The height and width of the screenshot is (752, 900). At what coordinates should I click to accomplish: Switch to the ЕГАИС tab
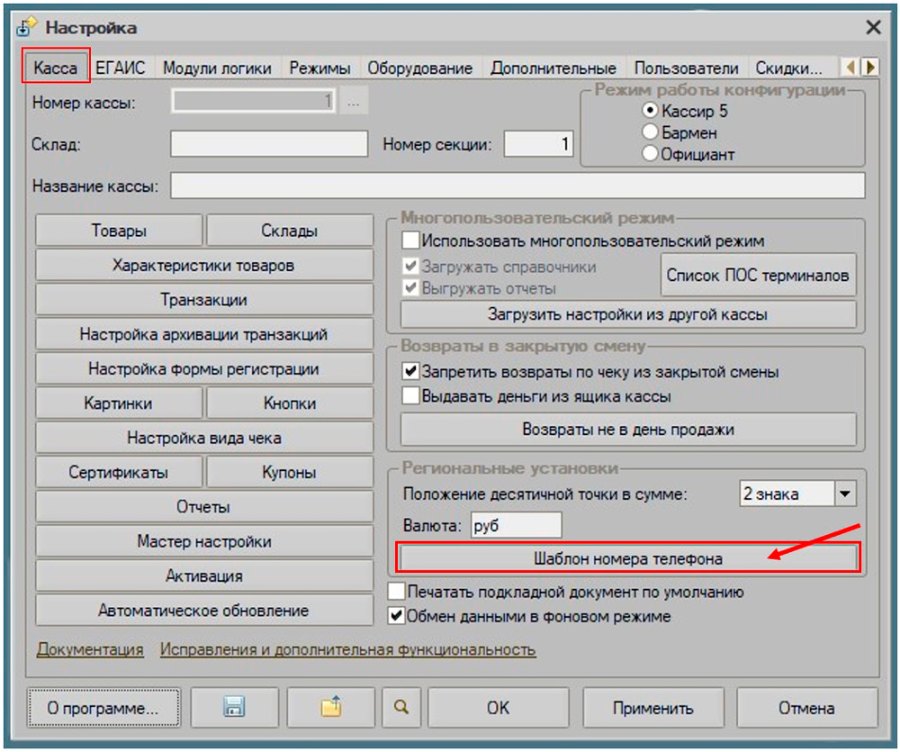120,68
